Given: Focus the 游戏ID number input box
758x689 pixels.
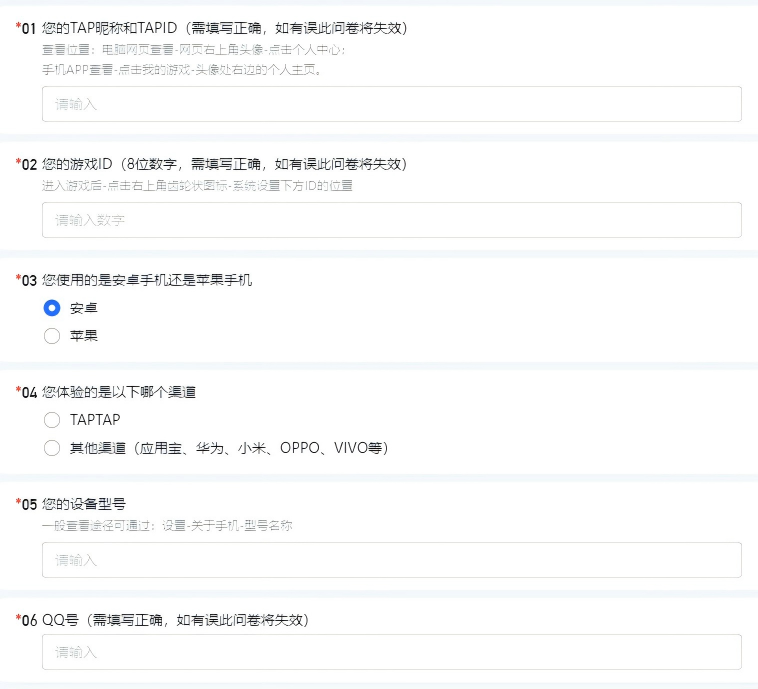Looking at the screenshot, I should click(x=391, y=220).
